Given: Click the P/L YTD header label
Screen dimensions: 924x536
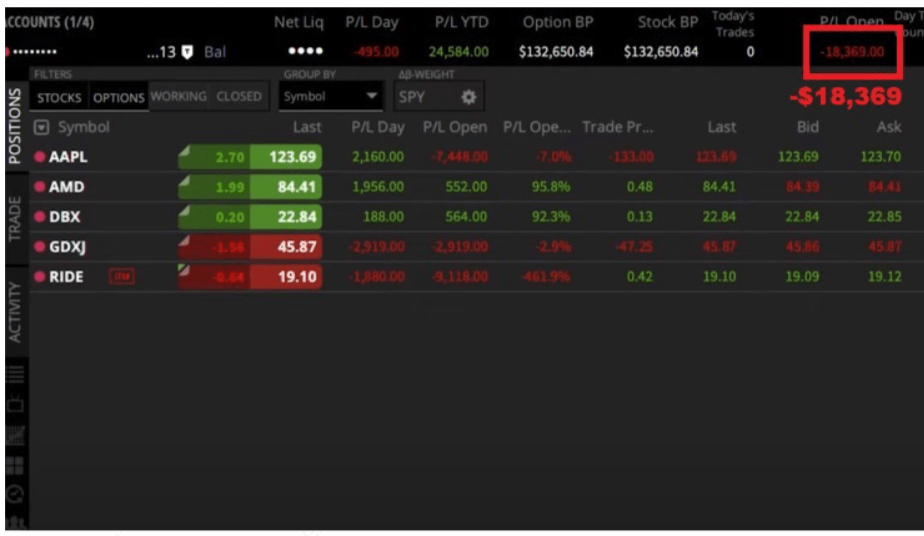Looking at the screenshot, I should 461,22.
